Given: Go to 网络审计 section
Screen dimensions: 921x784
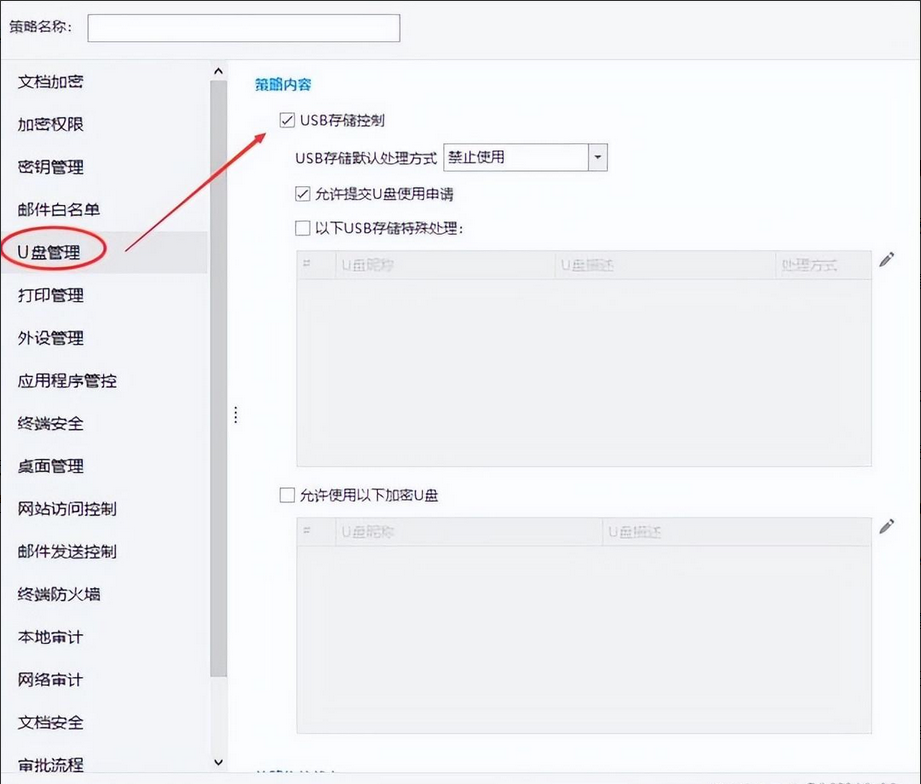Looking at the screenshot, I should point(51,680).
